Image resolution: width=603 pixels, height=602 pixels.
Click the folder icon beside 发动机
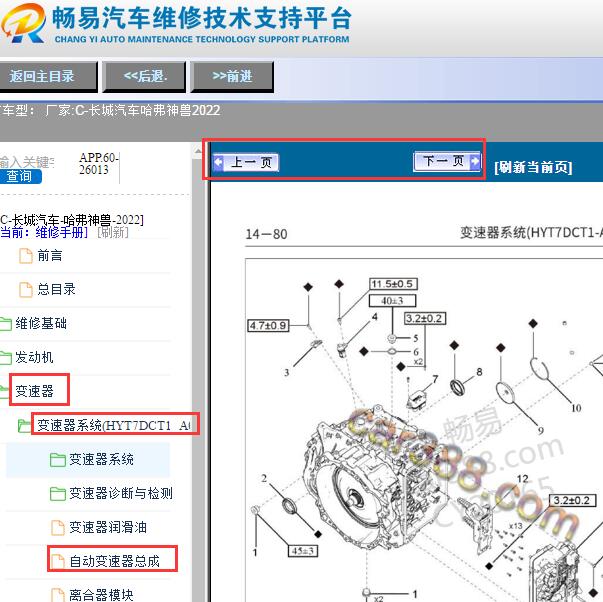(5, 358)
